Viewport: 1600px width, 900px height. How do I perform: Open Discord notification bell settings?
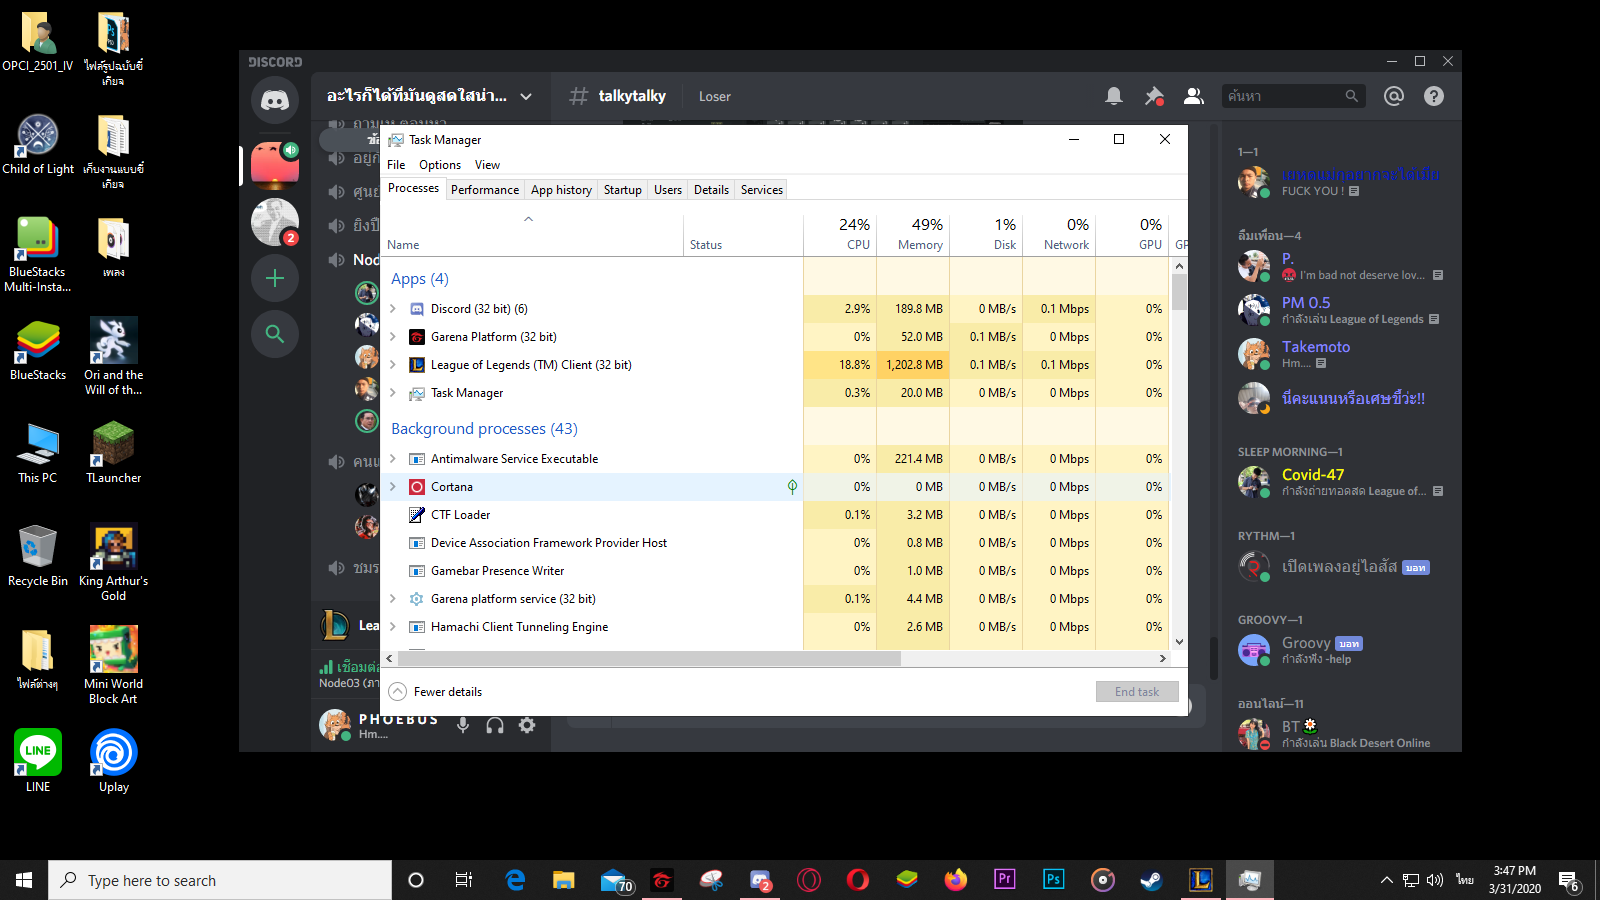pos(1114,96)
